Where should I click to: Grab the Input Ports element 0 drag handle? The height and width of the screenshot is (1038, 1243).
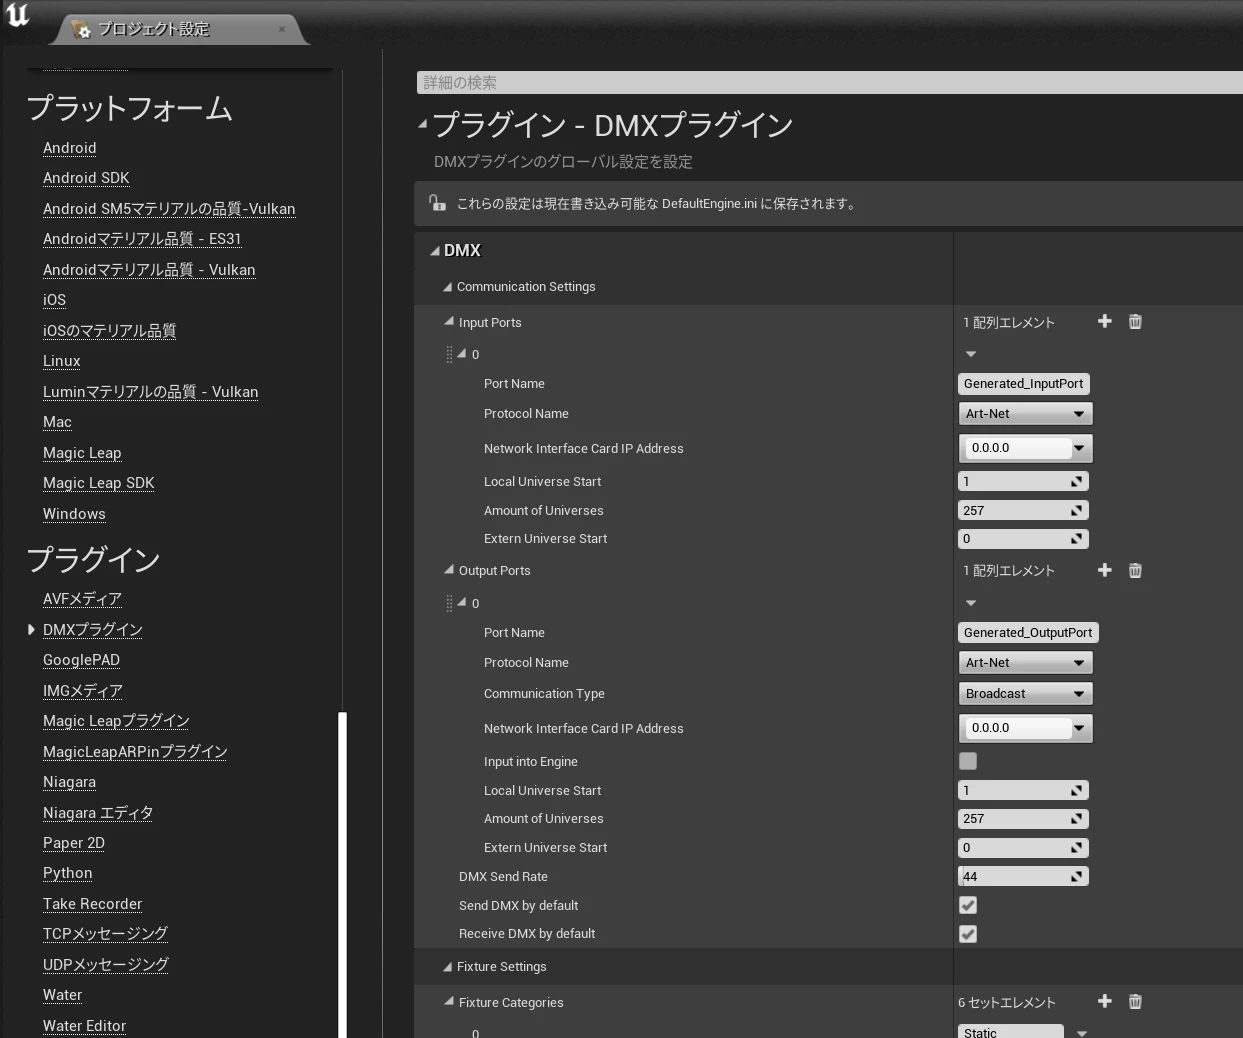(449, 354)
